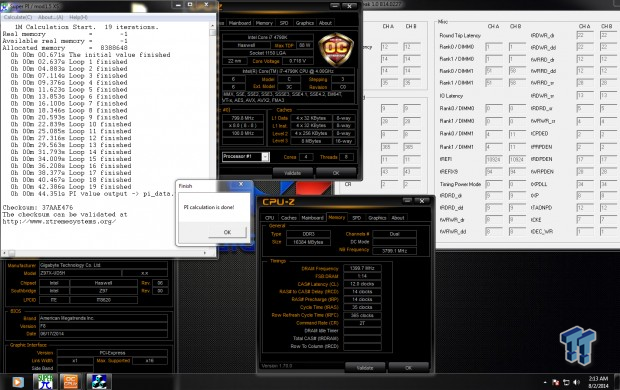The image size is (620, 390).
Task: Open the About...(A) menu in Super PI
Action: (51, 17)
